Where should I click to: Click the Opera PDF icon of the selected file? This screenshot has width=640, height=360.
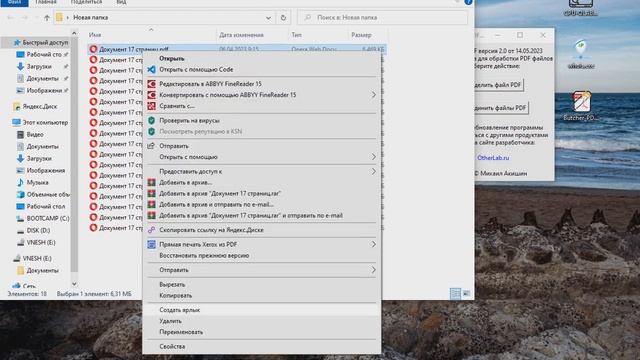(x=93, y=49)
